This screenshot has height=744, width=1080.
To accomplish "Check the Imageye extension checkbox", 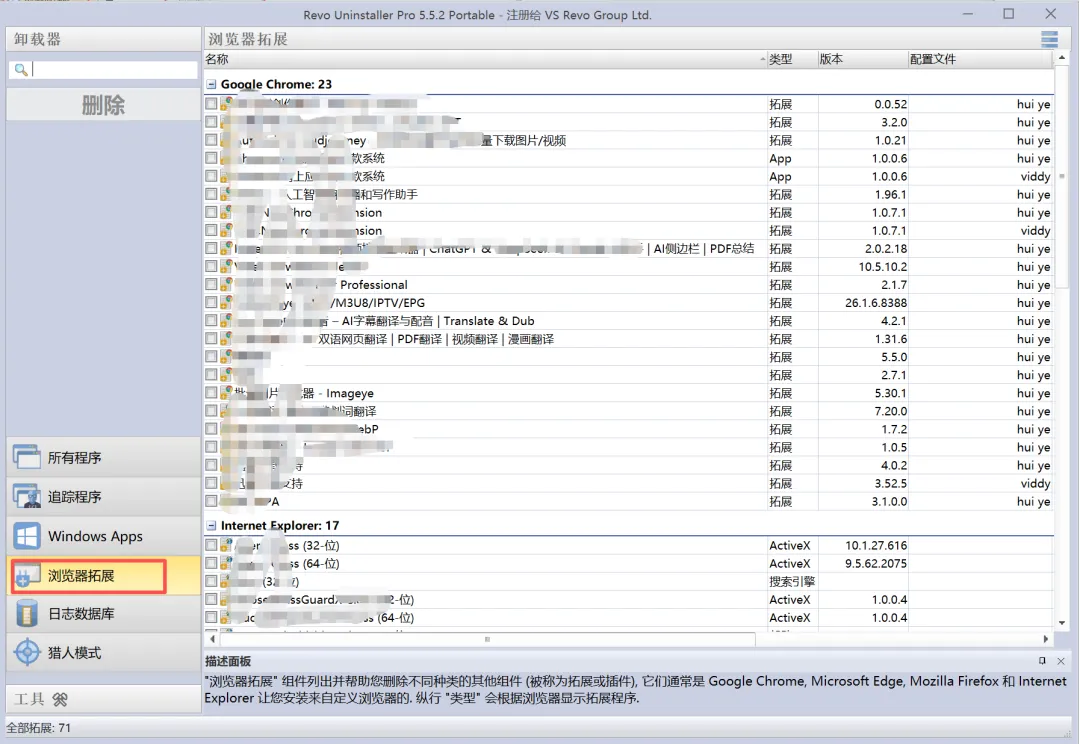I will (x=211, y=393).
